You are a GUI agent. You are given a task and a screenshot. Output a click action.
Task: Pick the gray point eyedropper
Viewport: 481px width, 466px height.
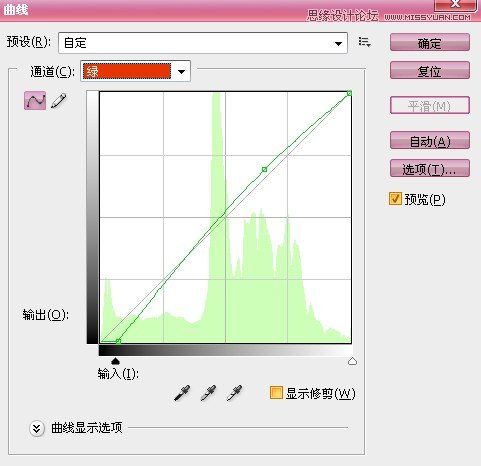pyautogui.click(x=209, y=393)
